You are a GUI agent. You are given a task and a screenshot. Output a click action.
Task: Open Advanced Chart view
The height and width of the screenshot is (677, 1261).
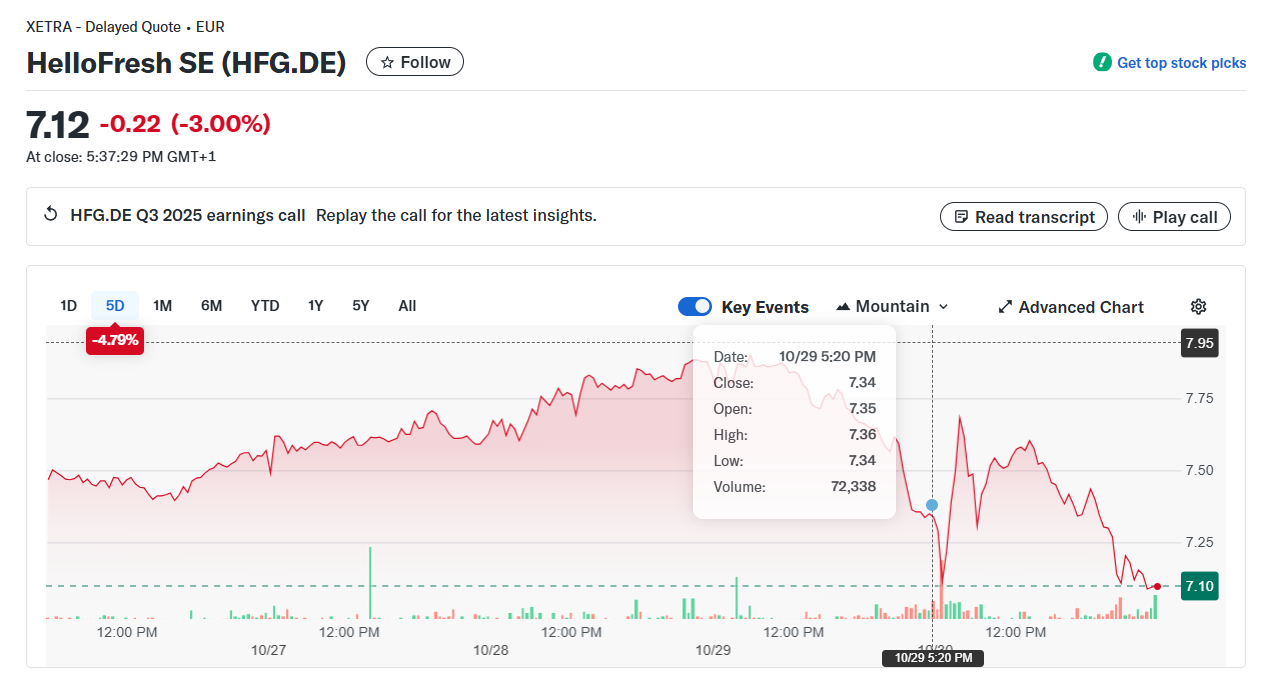tap(1071, 307)
